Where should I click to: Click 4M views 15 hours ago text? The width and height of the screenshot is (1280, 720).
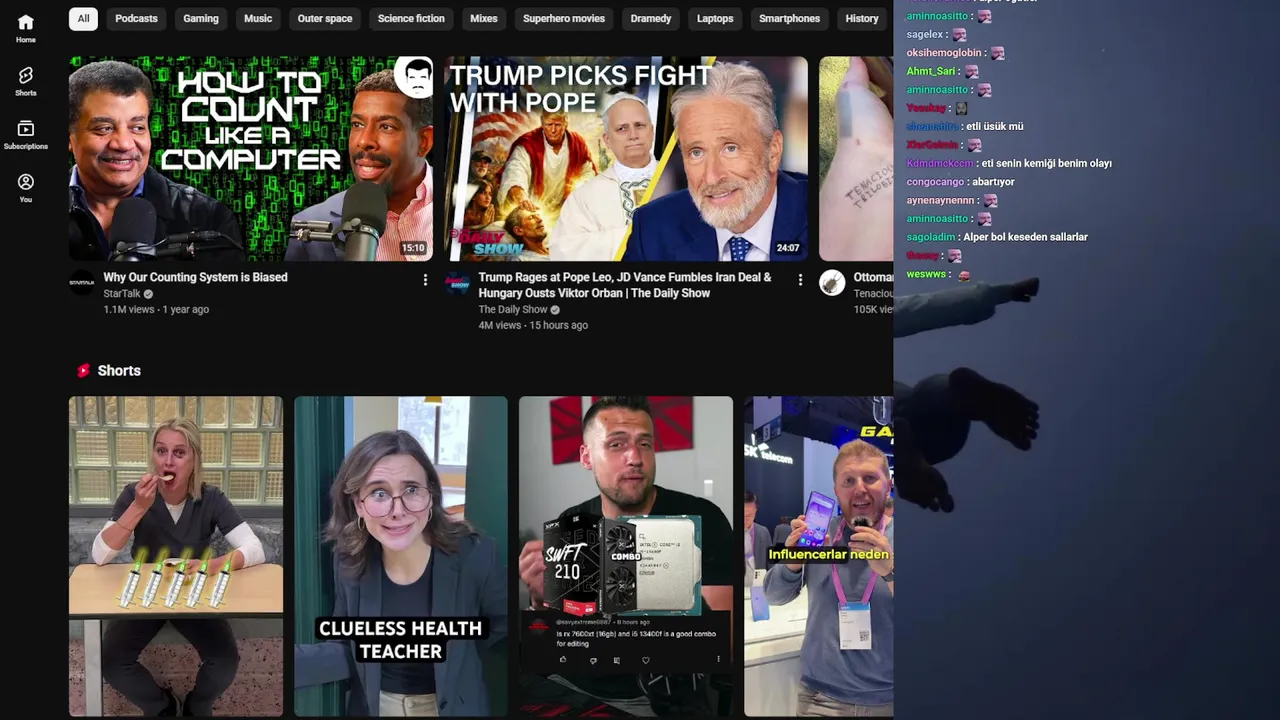tap(533, 326)
